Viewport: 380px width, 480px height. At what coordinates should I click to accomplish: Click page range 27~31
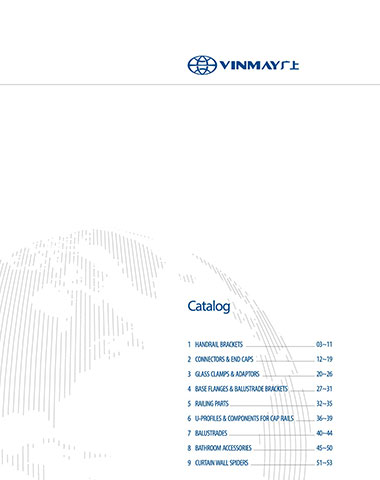coord(324,389)
